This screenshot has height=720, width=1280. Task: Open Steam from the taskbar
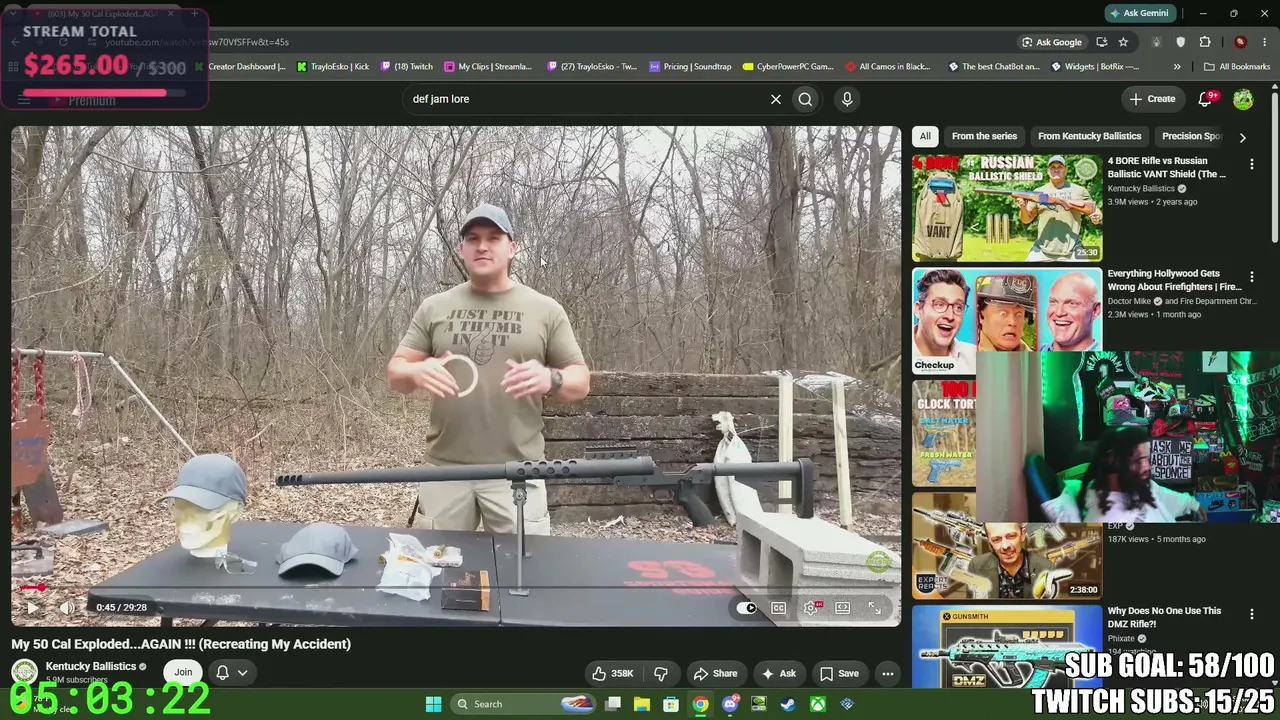788,704
